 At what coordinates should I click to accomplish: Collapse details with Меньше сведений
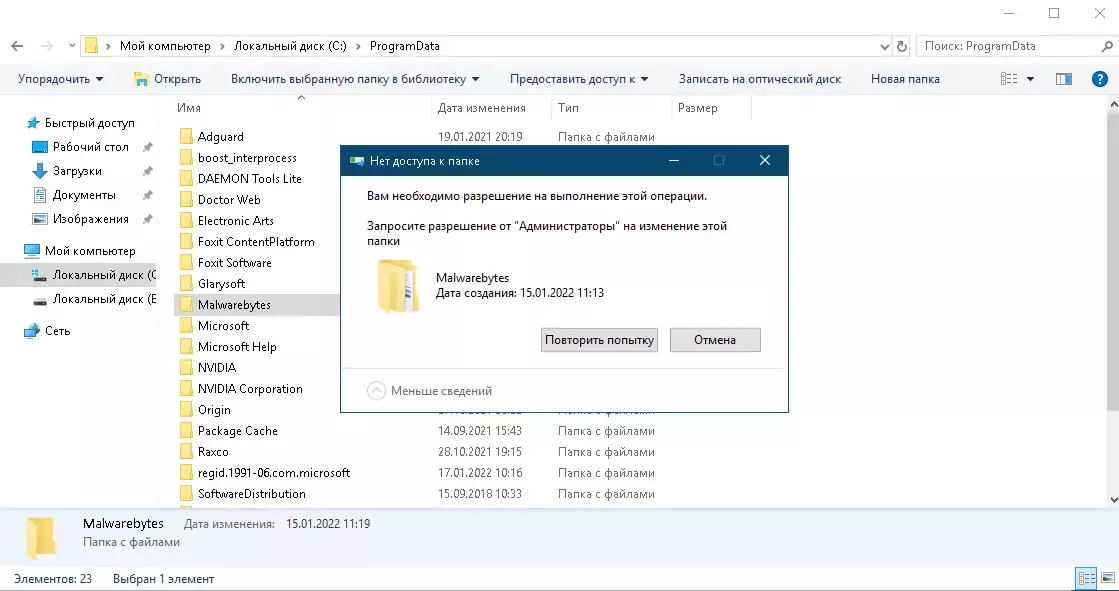430,390
